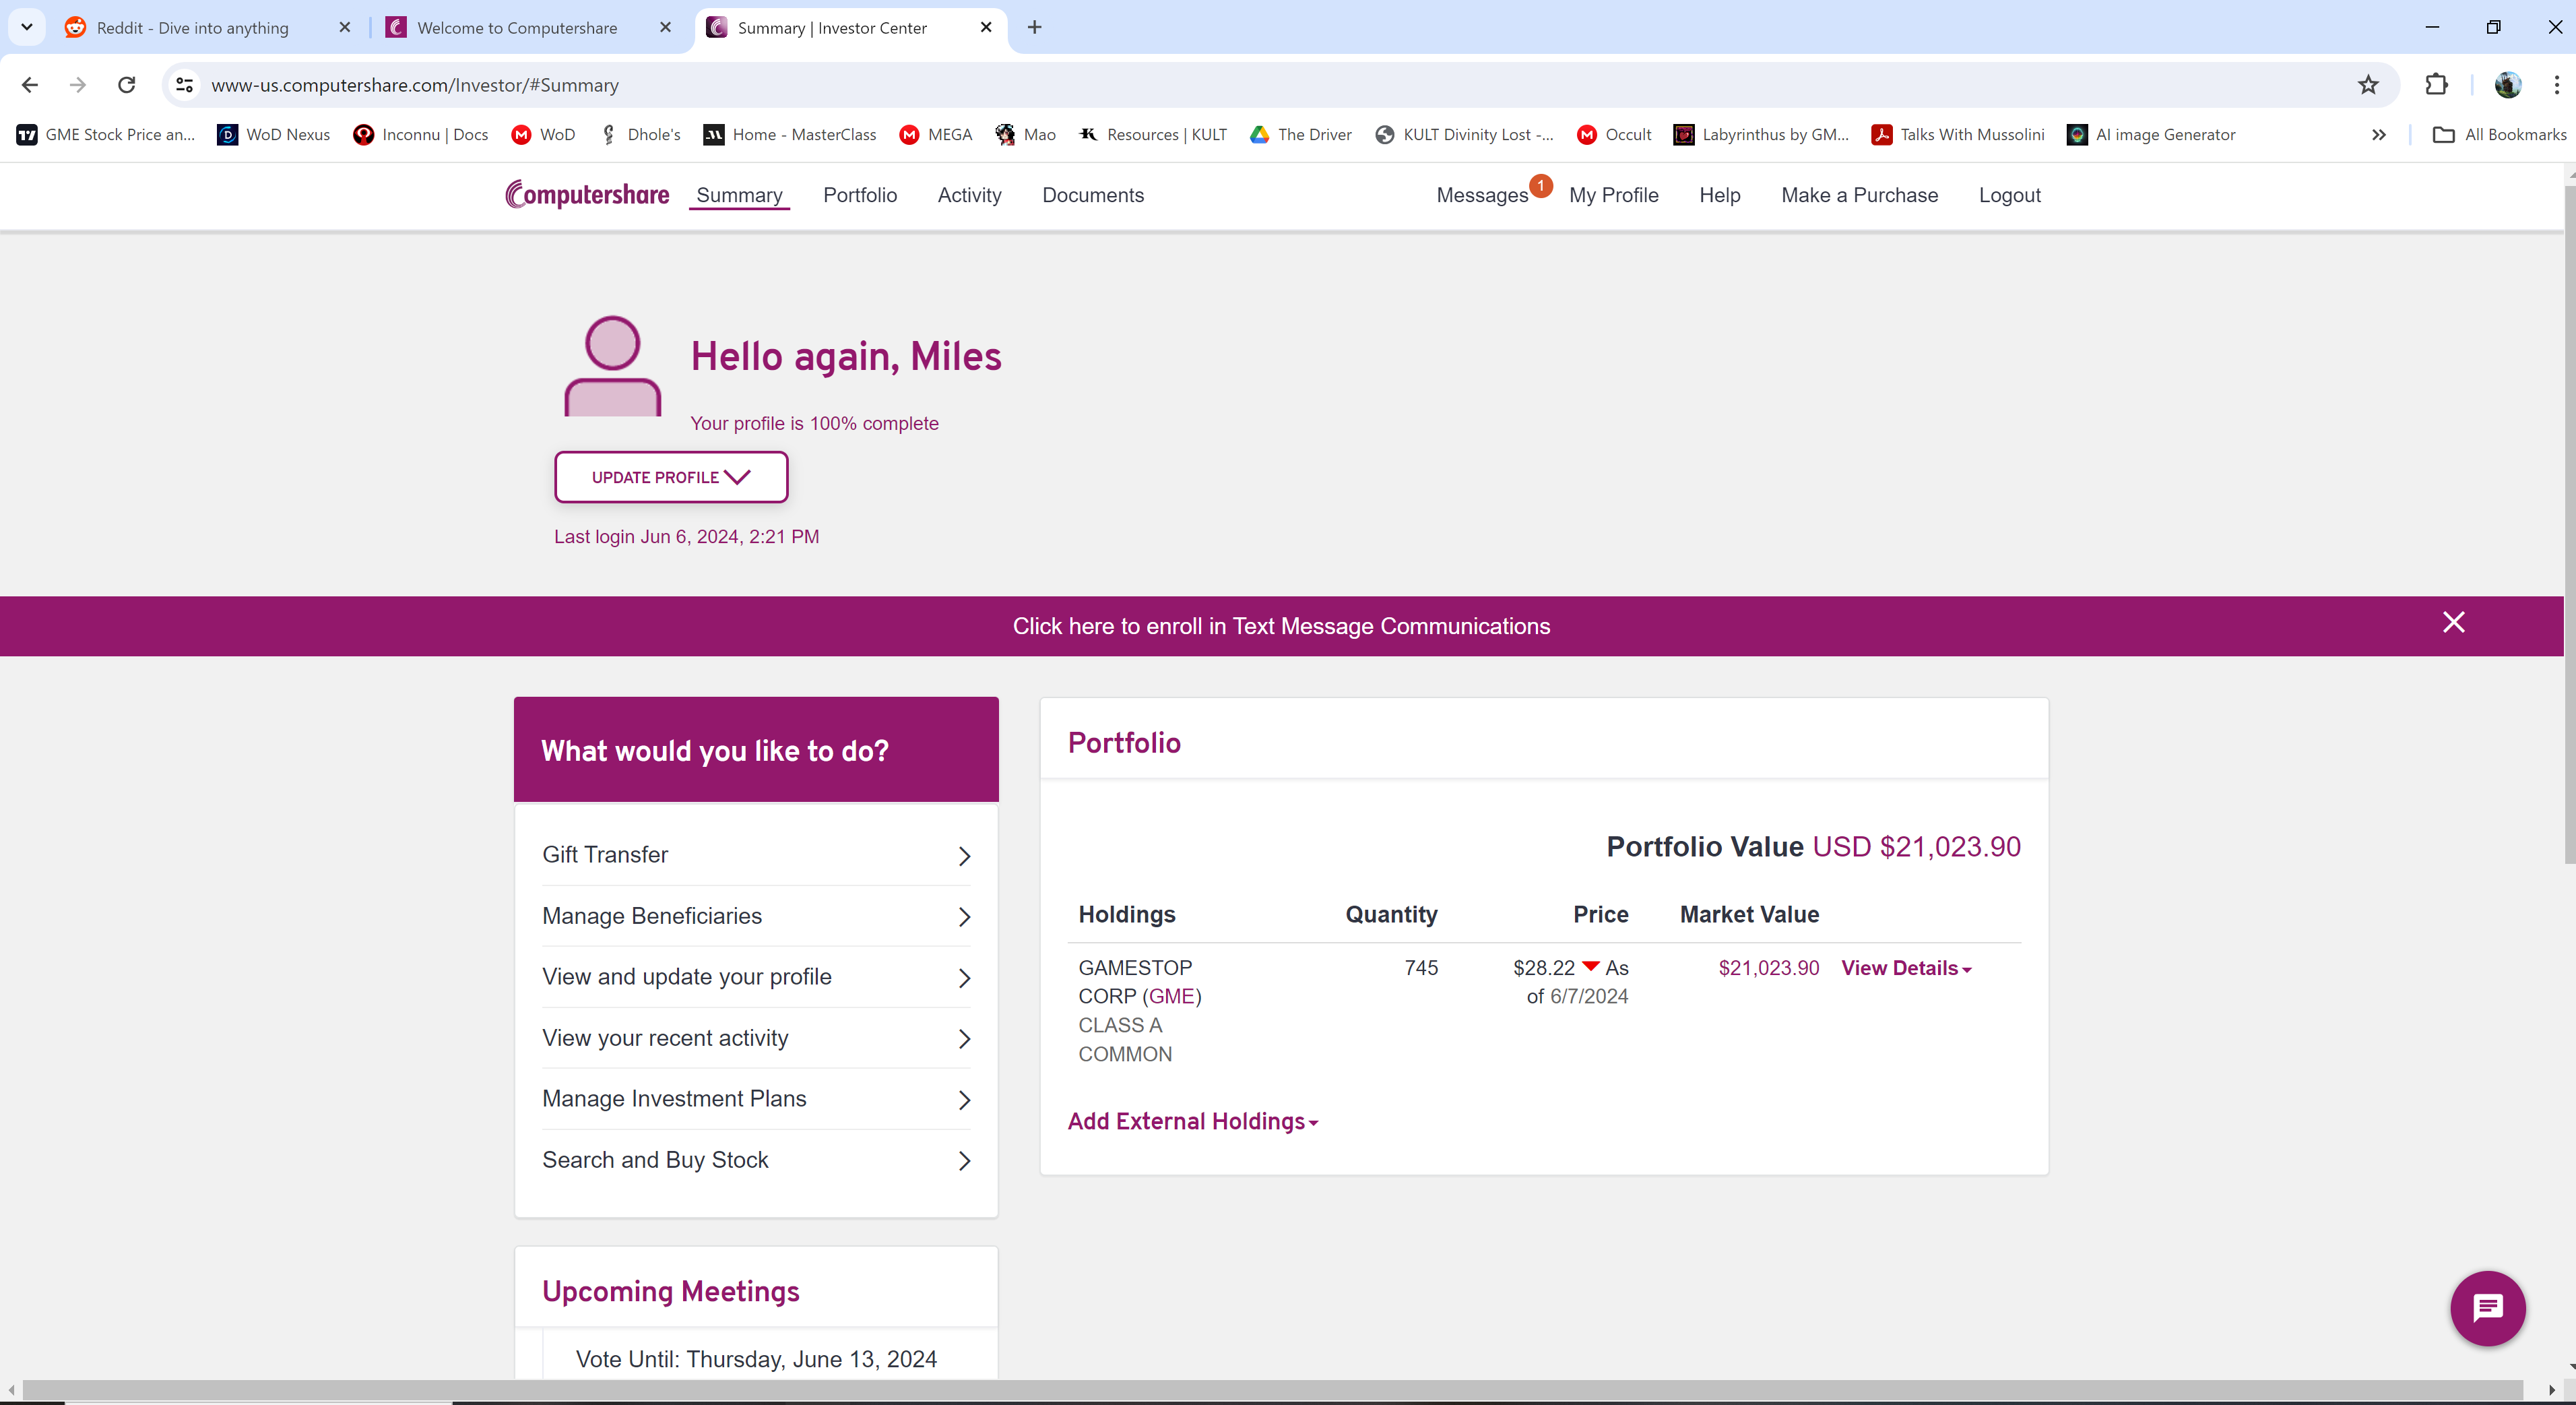Open AI image Generator bookmark
Viewport: 2576px width, 1405px height.
click(2151, 134)
